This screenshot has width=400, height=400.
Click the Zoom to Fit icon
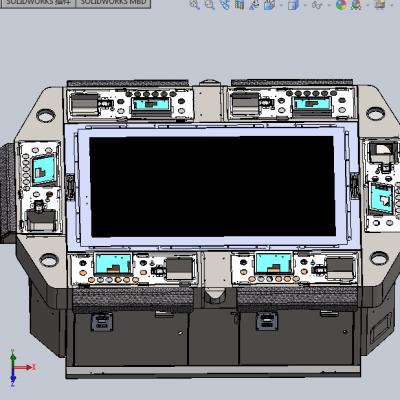pyautogui.click(x=194, y=5)
